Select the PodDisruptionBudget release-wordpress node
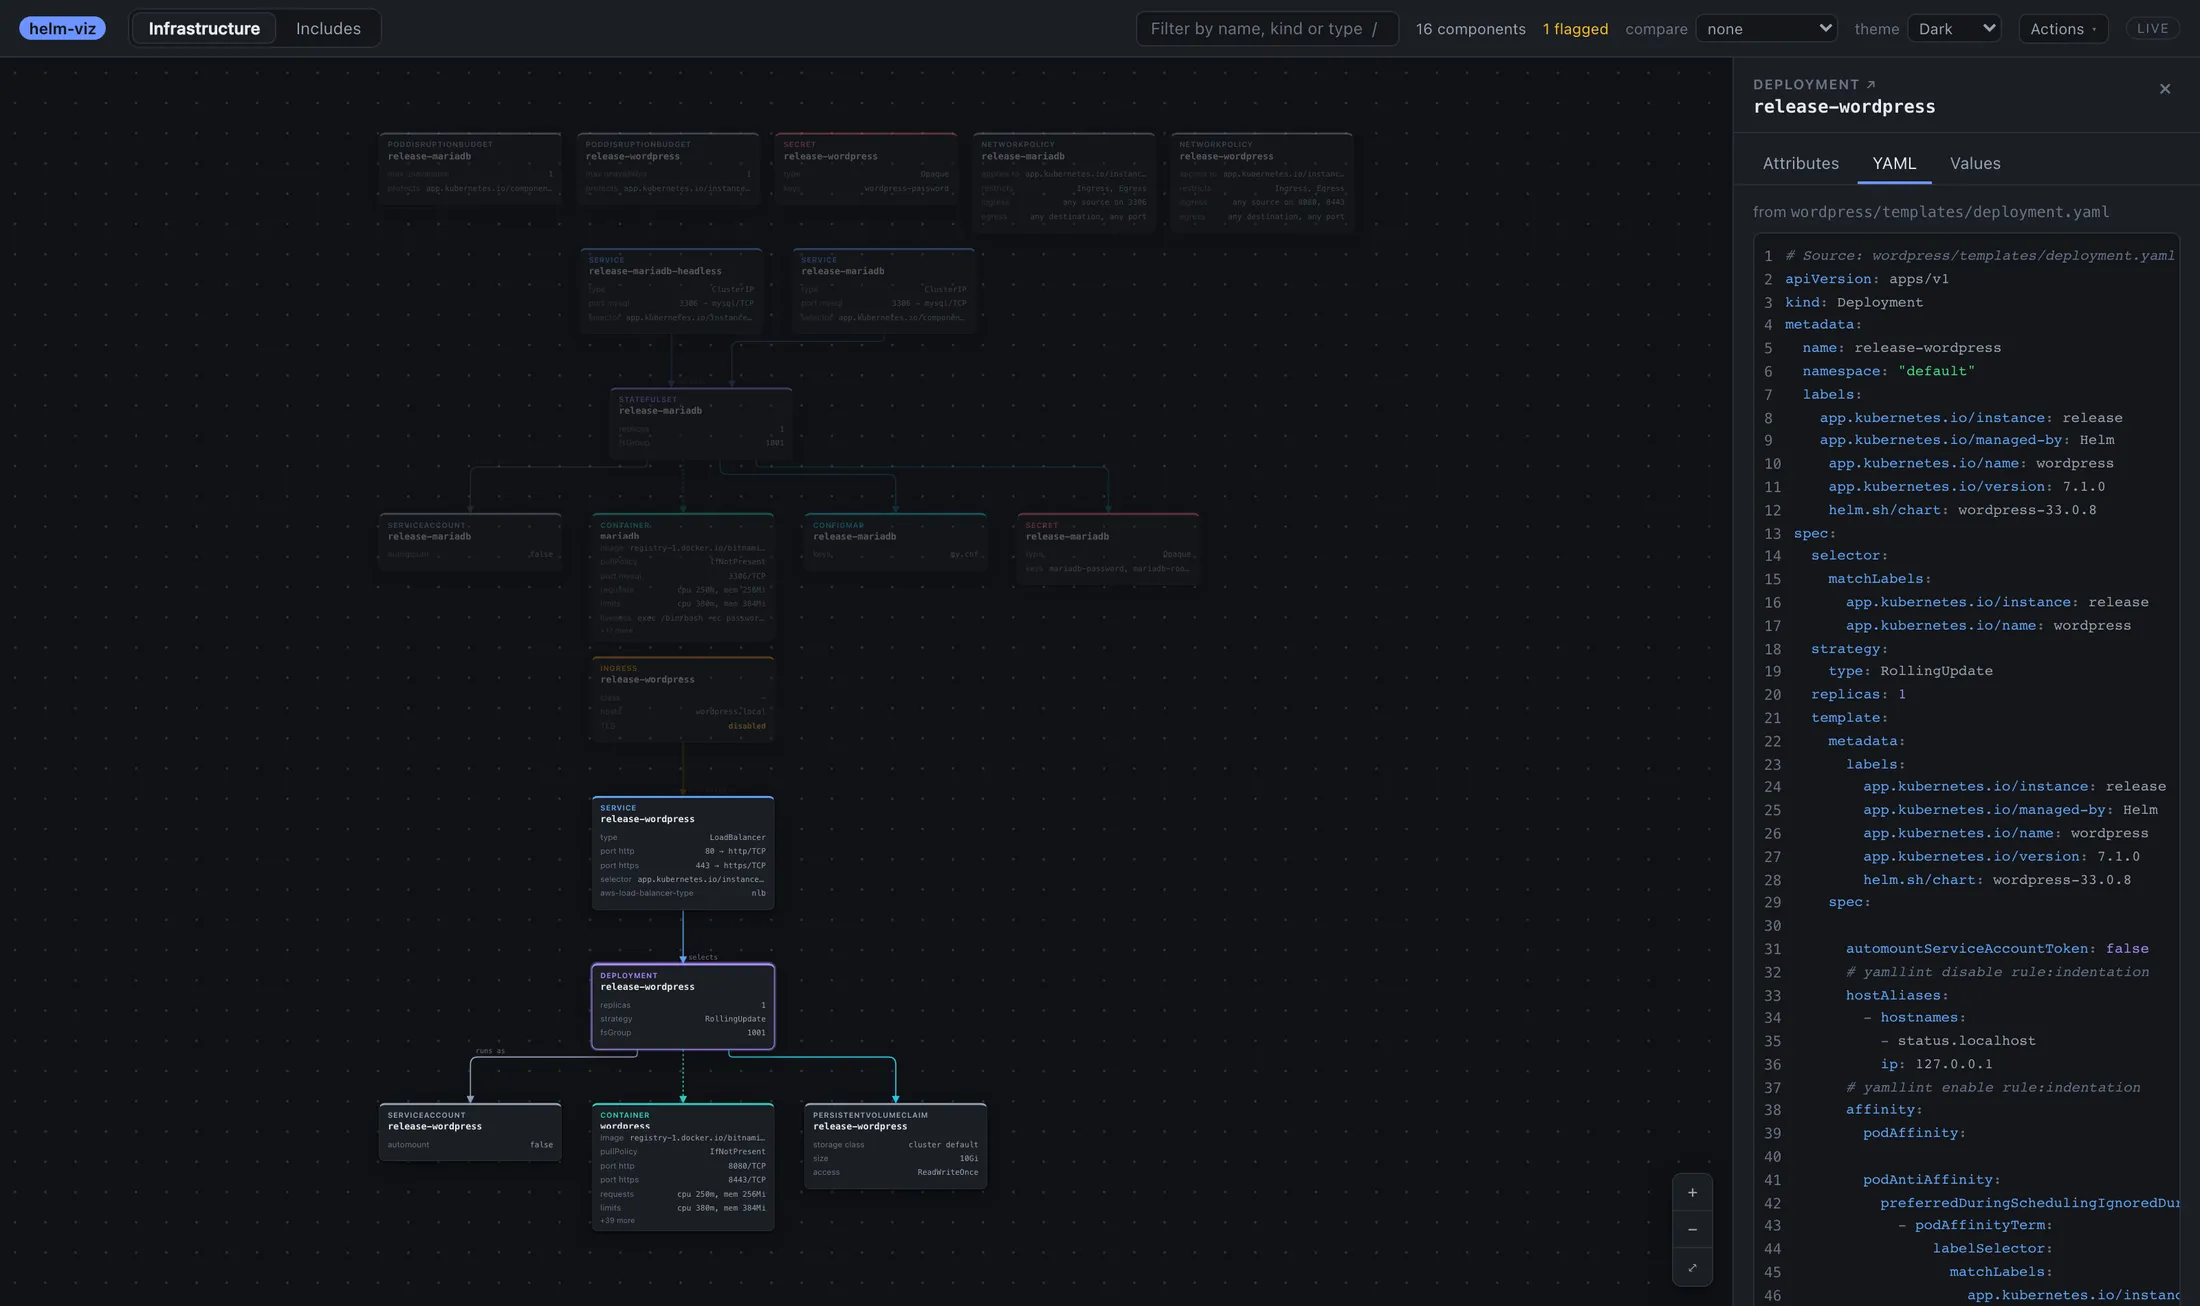Screen dimensions: 2200x1306 tap(668, 168)
